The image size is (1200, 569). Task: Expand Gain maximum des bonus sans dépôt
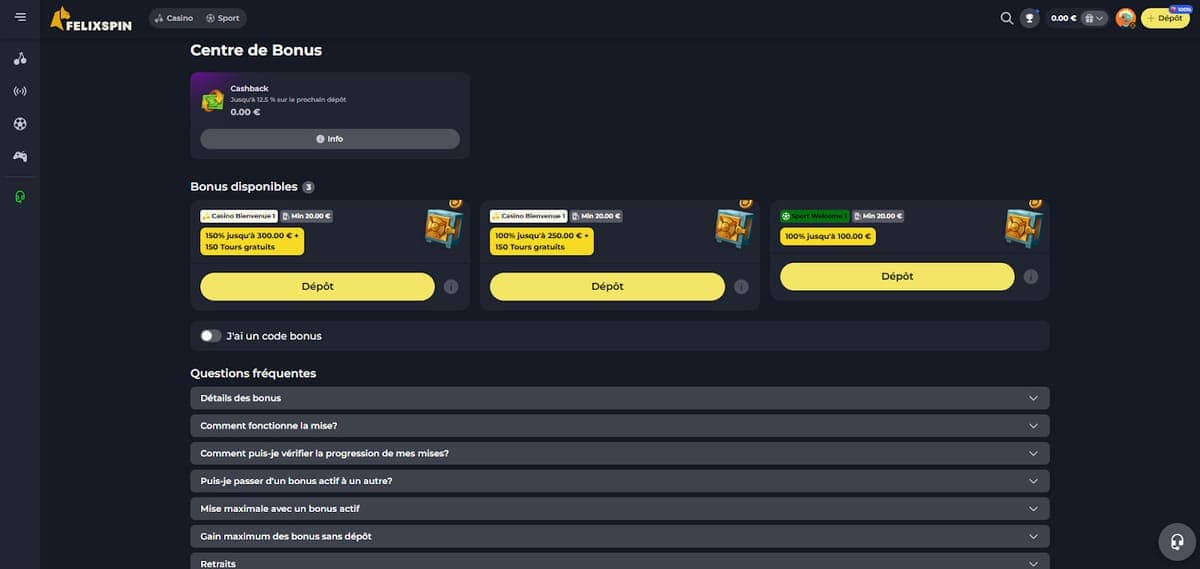coord(620,536)
